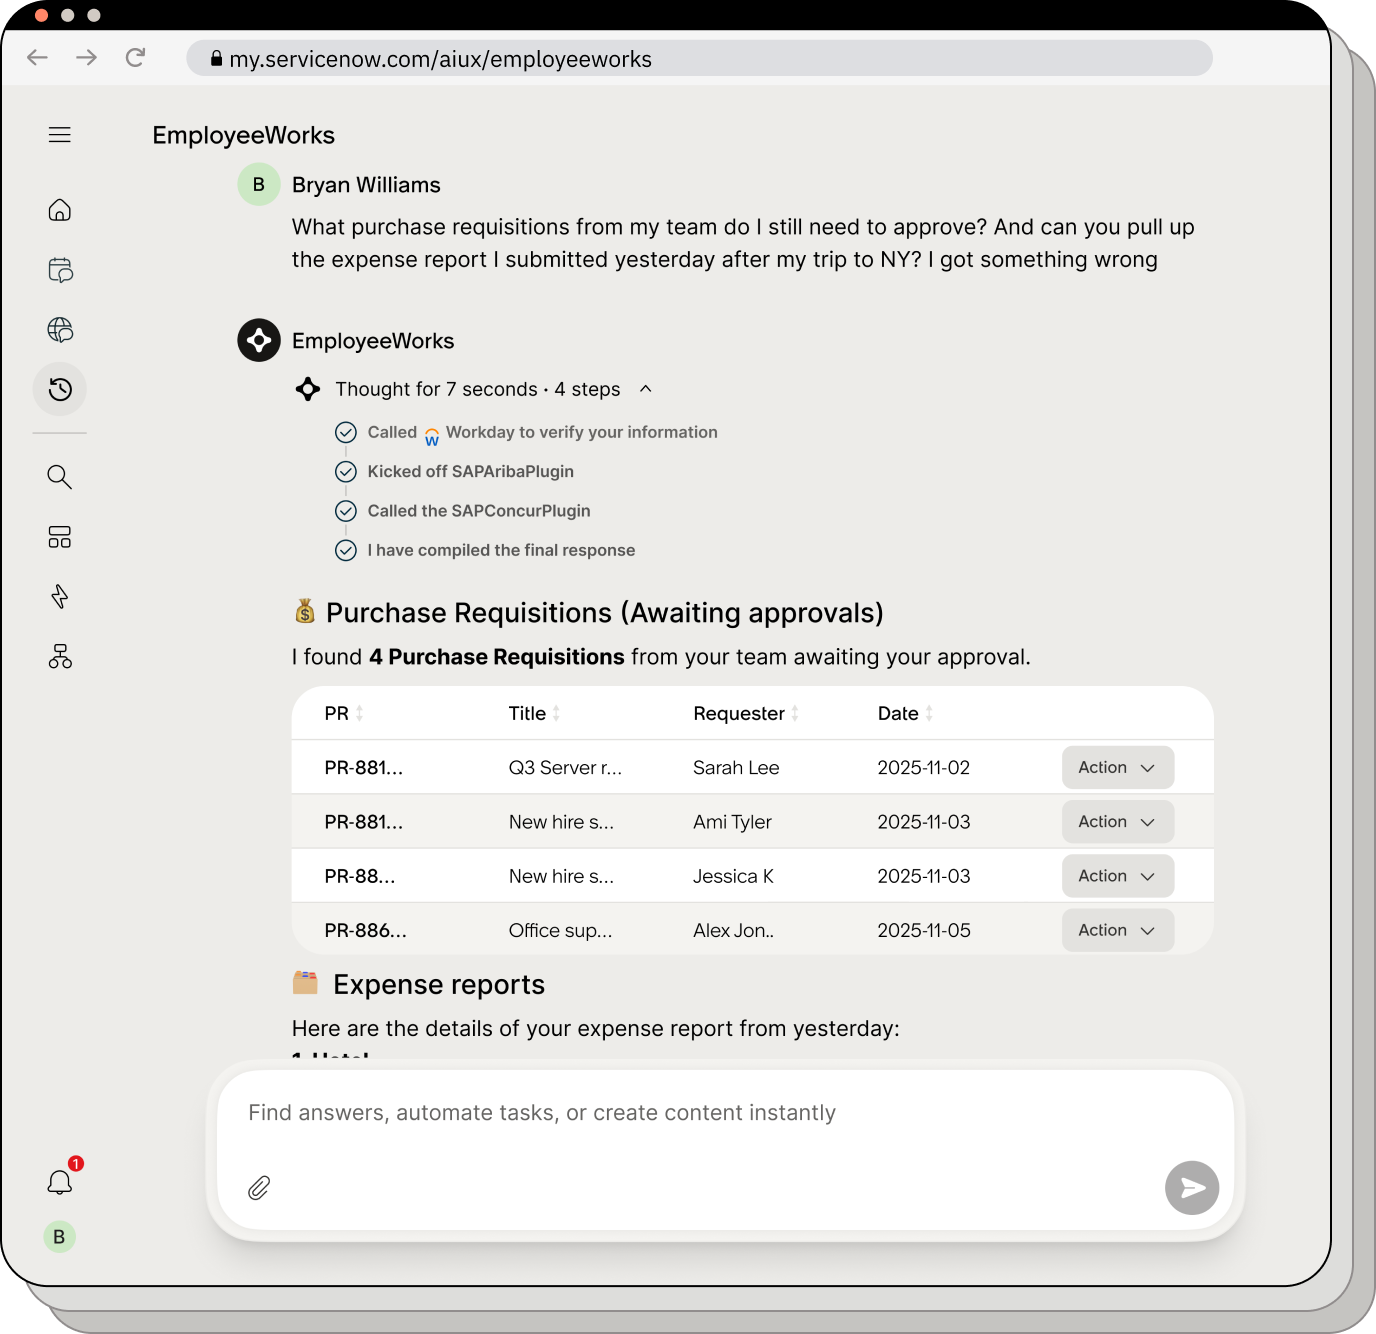This screenshot has height=1334, width=1376.
Task: Collapse the thought steps chevron
Action: (646, 389)
